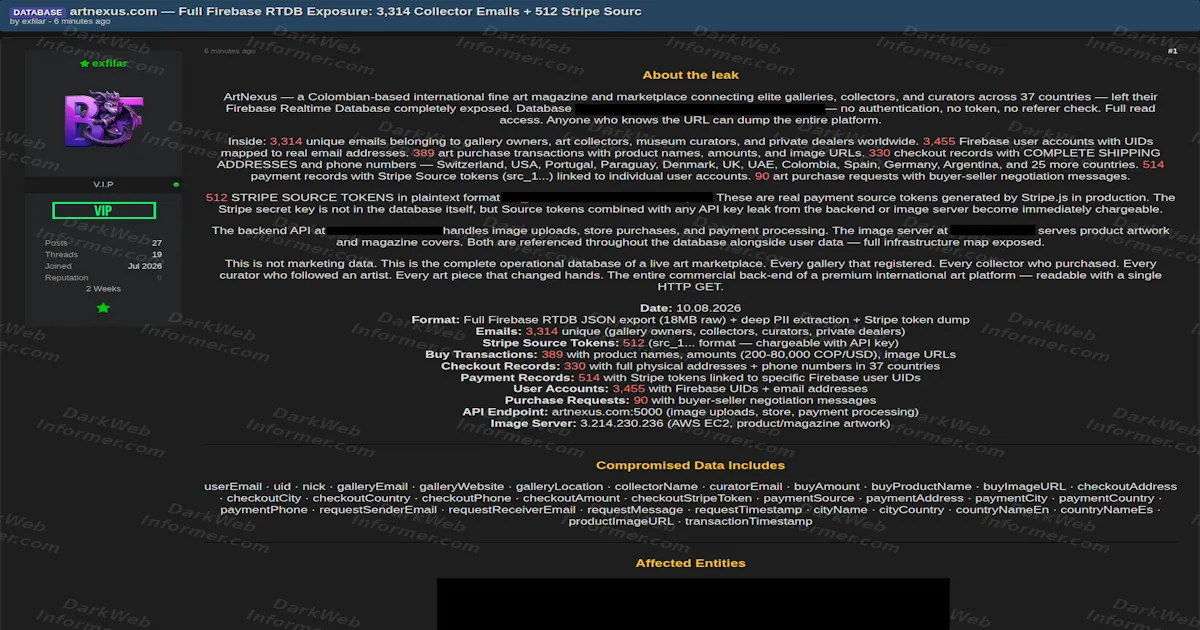Click the black redacted image under Affected Entities

pos(693,604)
